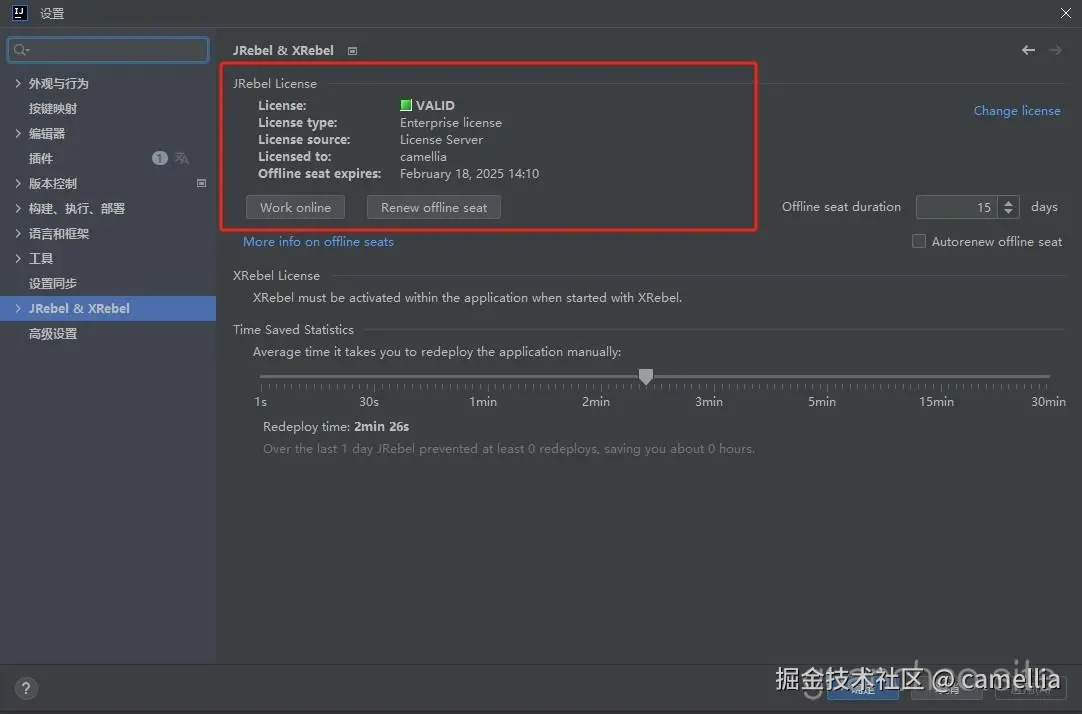
Task: Close the settings dialog window
Action: 1065,13
